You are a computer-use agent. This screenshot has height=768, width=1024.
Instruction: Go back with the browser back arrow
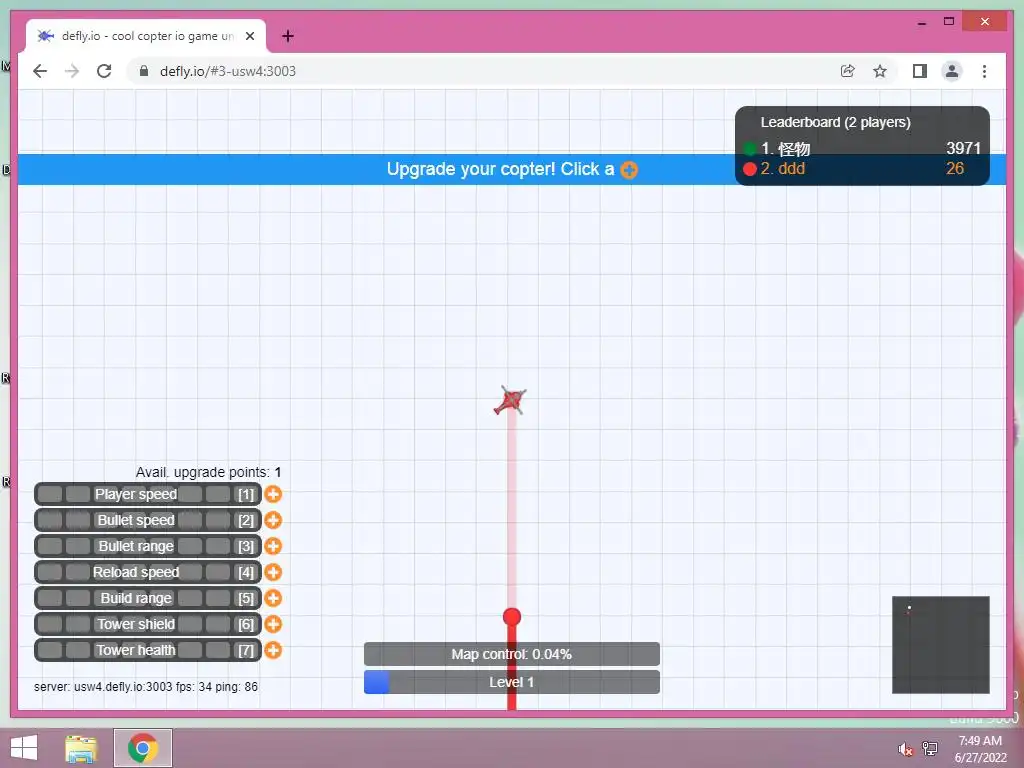click(x=40, y=71)
